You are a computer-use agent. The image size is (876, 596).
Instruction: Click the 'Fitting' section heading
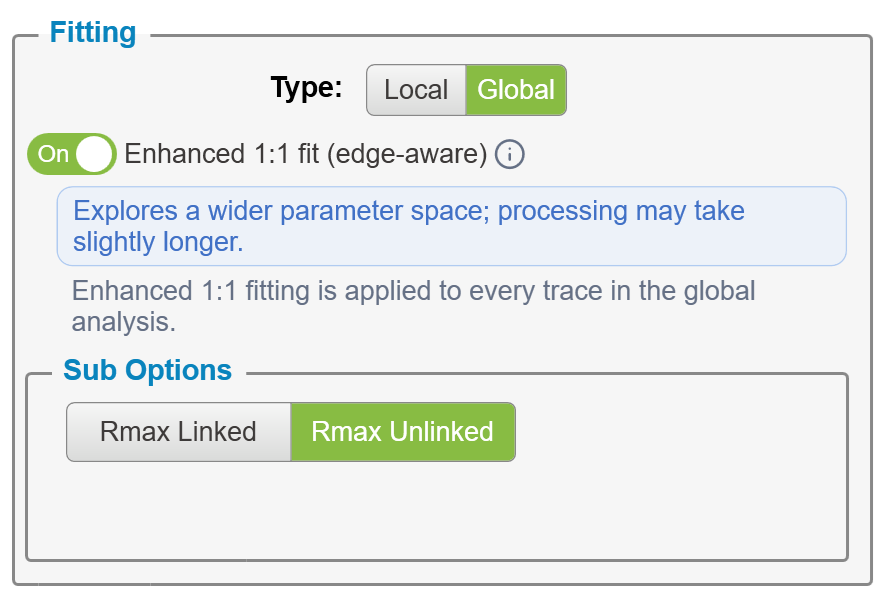[x=93, y=32]
